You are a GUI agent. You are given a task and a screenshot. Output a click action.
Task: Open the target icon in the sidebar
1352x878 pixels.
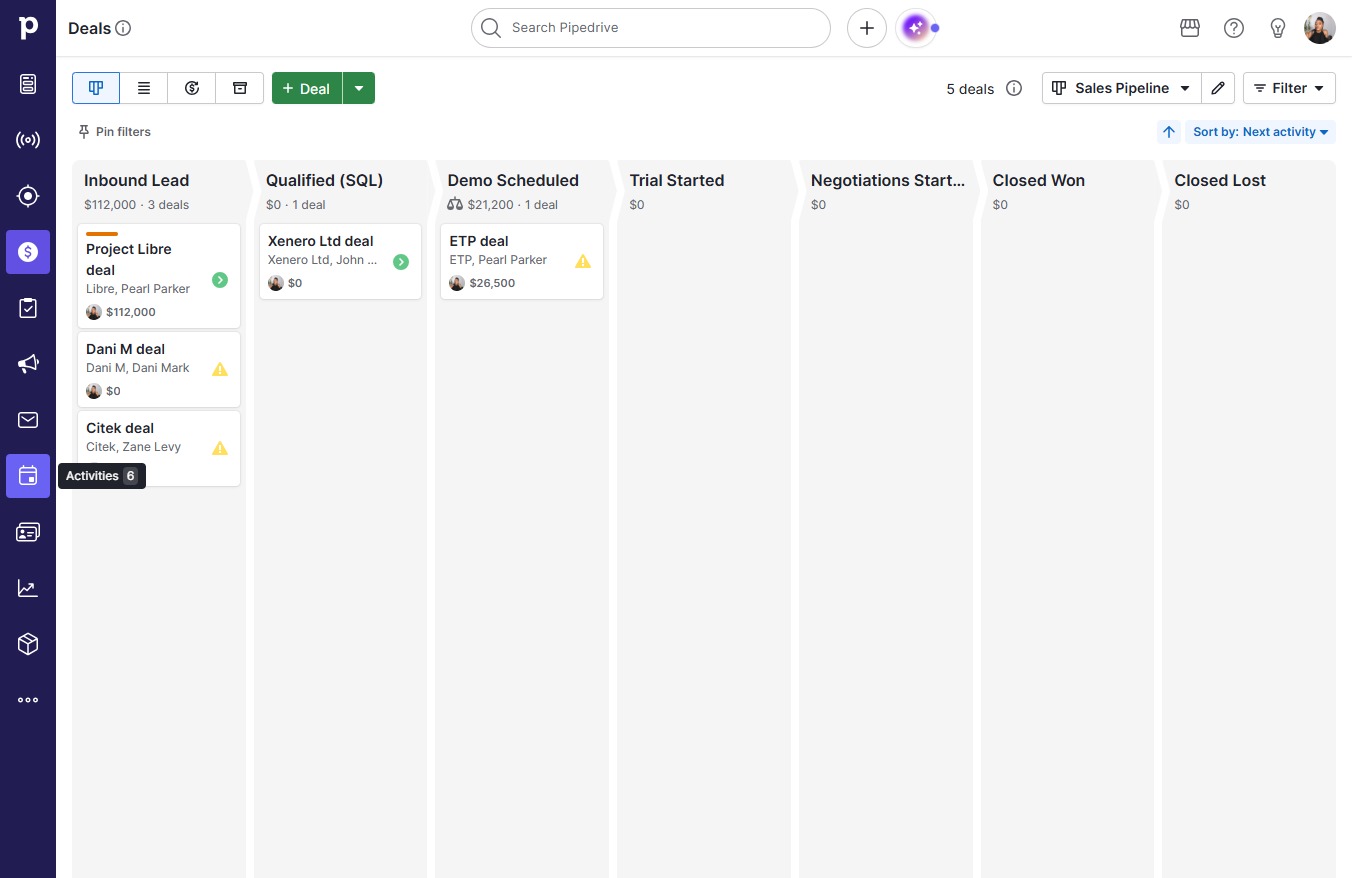pyautogui.click(x=28, y=196)
